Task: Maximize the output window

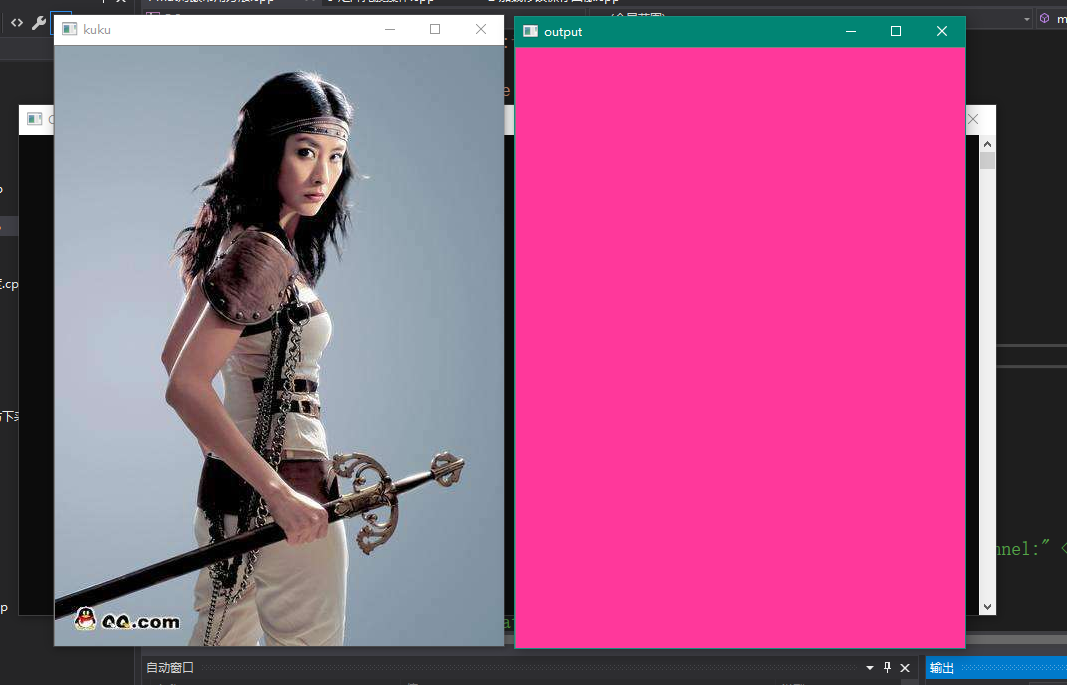Action: tap(896, 31)
